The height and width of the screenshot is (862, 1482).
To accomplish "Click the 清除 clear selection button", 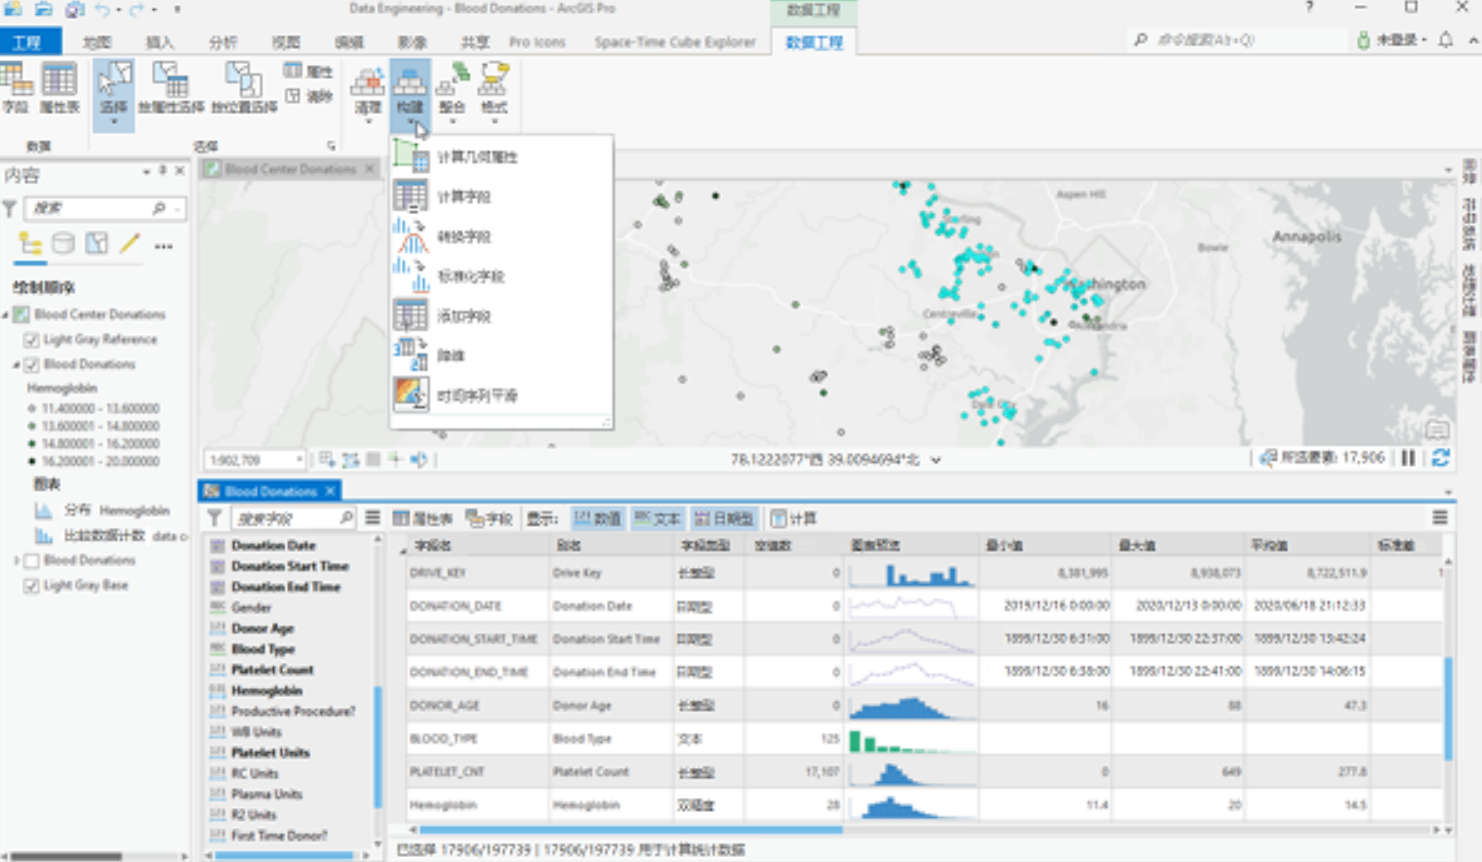I will (x=308, y=96).
